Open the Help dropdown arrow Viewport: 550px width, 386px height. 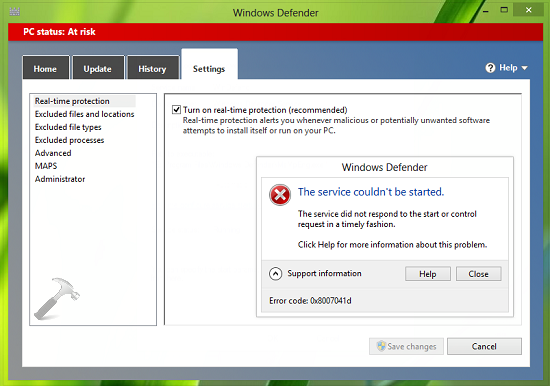pos(524,68)
